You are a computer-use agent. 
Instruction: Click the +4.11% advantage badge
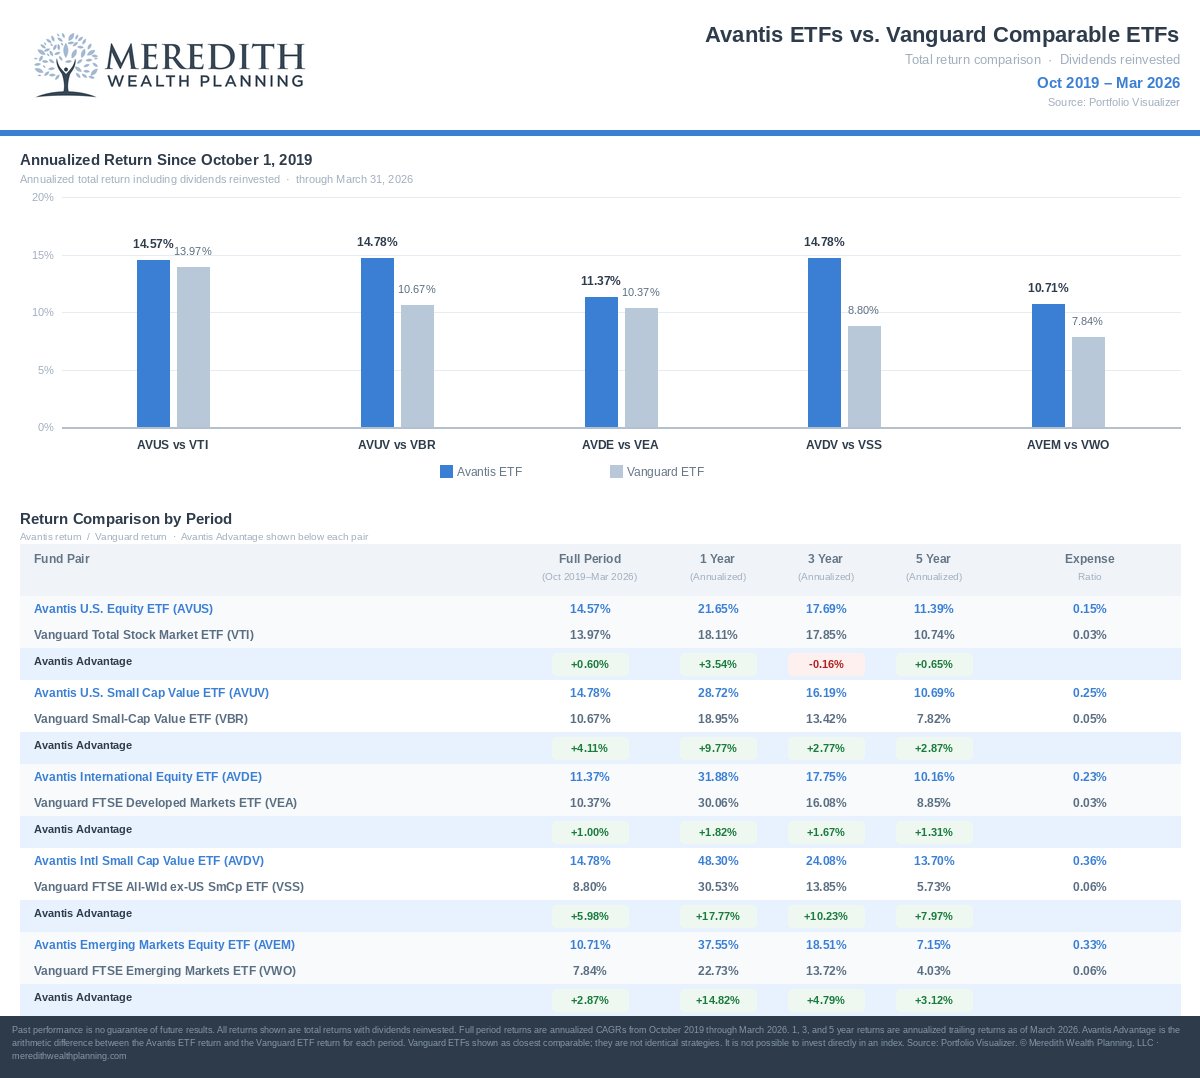click(590, 748)
